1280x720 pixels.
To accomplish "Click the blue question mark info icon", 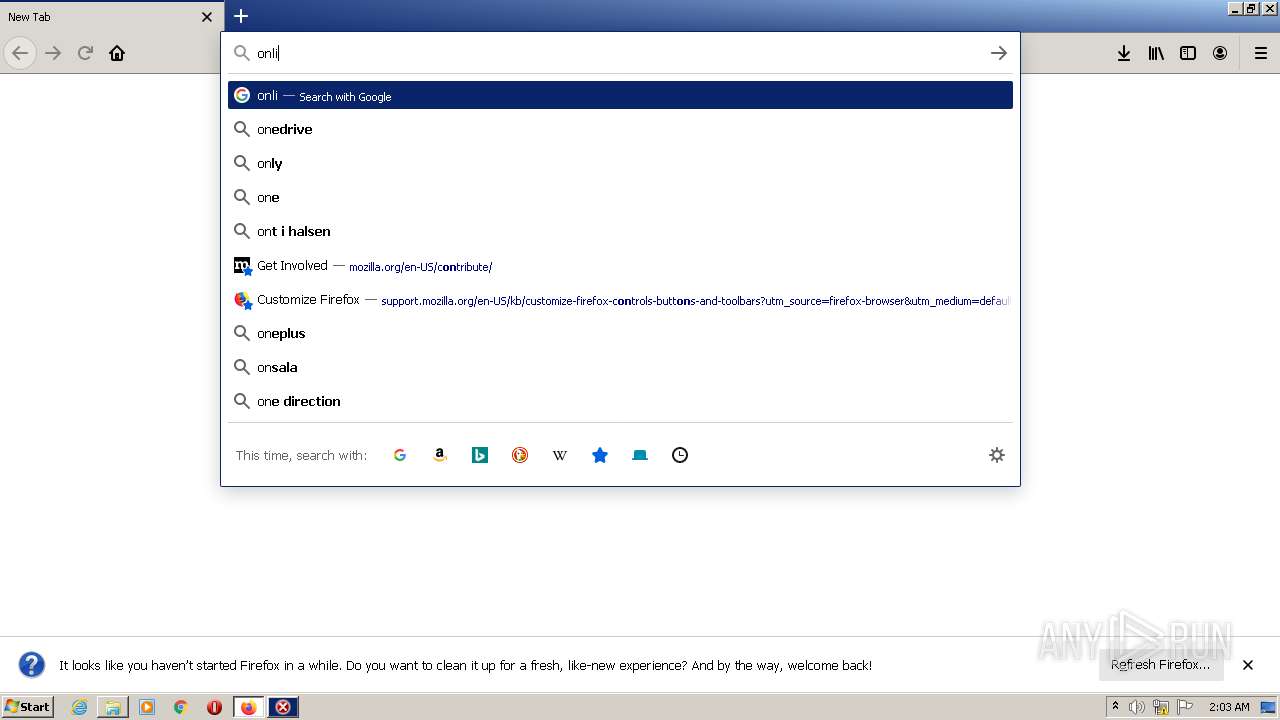I will (x=32, y=665).
